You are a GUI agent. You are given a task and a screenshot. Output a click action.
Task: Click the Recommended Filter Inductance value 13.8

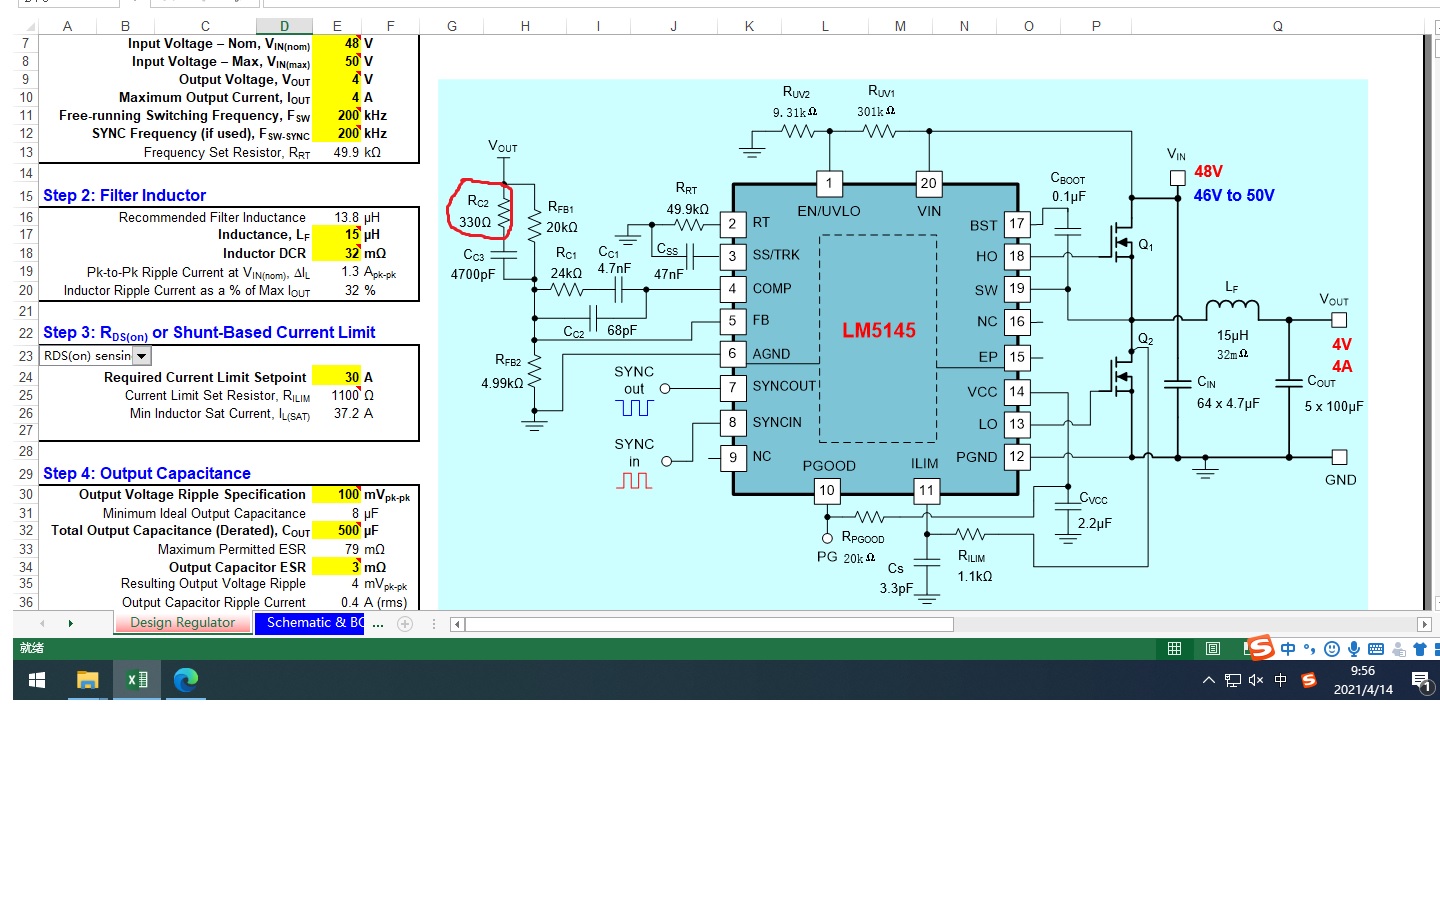tap(347, 217)
